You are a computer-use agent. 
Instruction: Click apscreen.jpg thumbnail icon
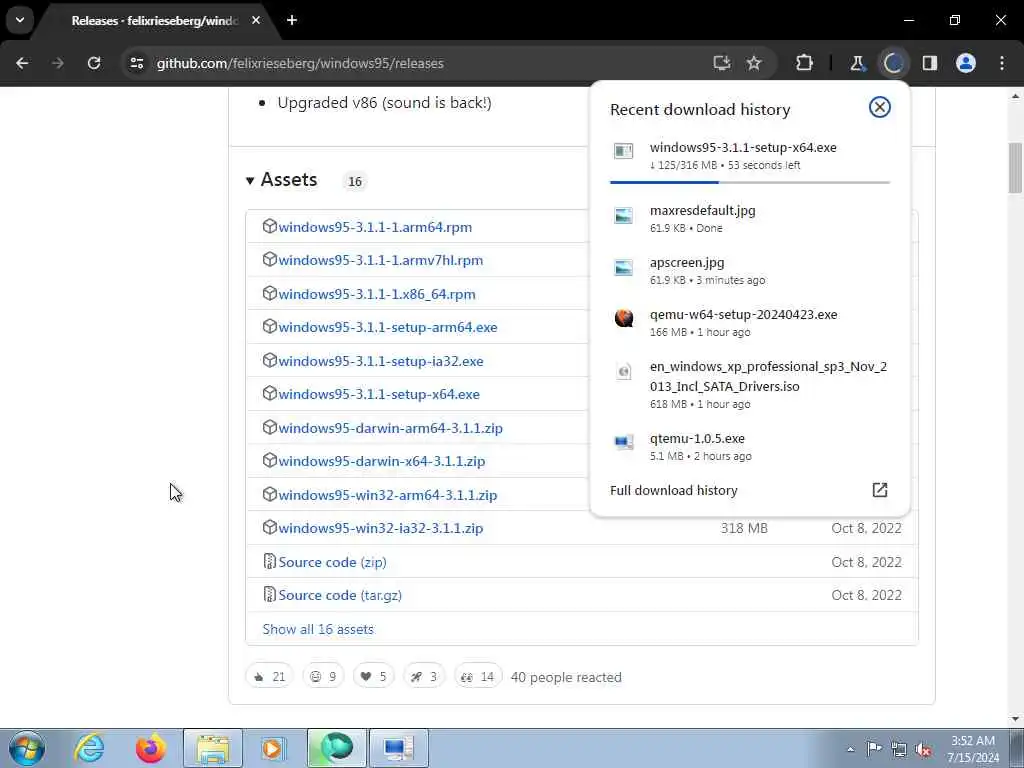[x=623, y=267]
